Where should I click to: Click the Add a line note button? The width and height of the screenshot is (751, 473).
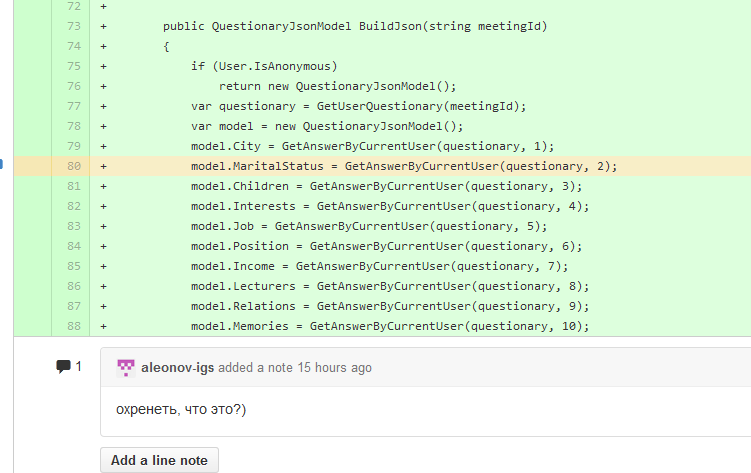[x=159, y=461]
